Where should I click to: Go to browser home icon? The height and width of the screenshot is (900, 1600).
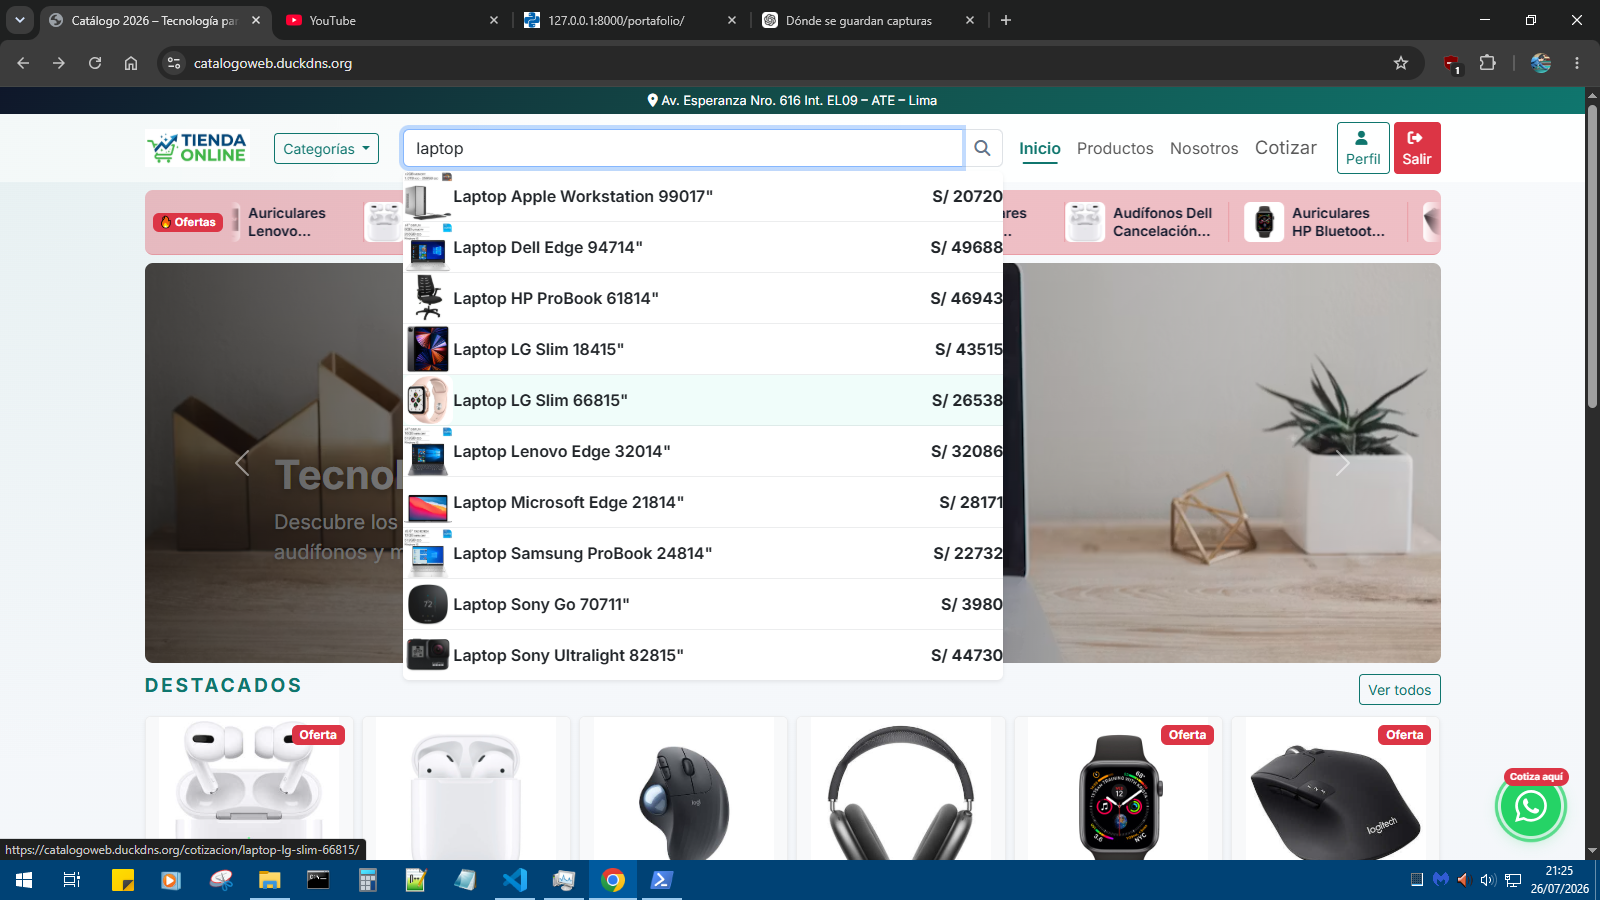point(131,63)
